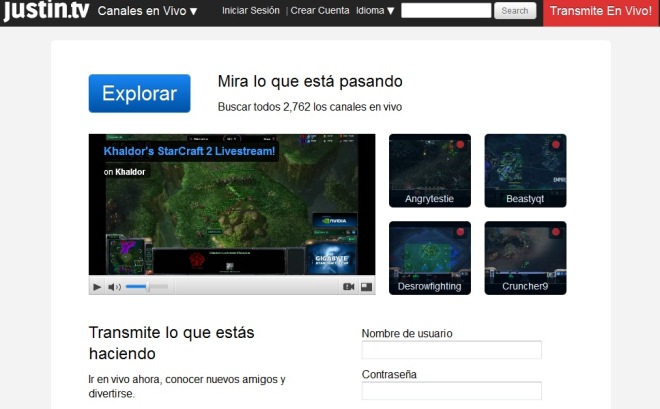
Task: Open the Beastyqt channel thumbnail
Action: click(x=525, y=170)
